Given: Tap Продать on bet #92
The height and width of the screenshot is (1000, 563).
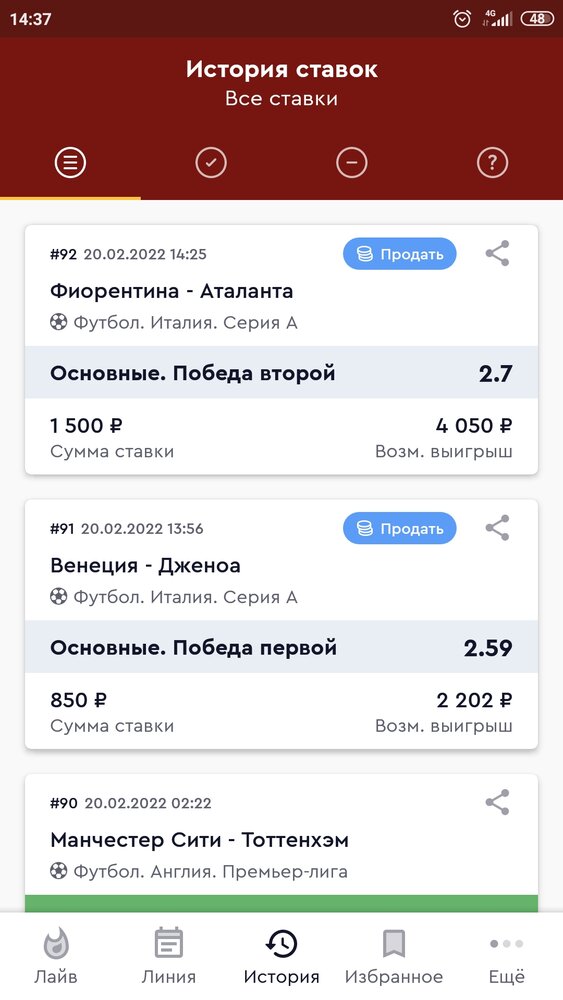Looking at the screenshot, I should pyautogui.click(x=400, y=254).
